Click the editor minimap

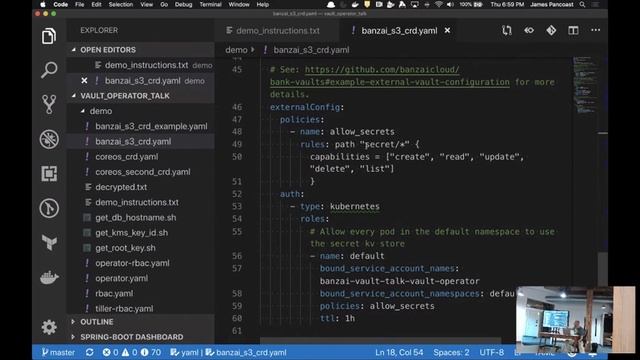click(585, 85)
